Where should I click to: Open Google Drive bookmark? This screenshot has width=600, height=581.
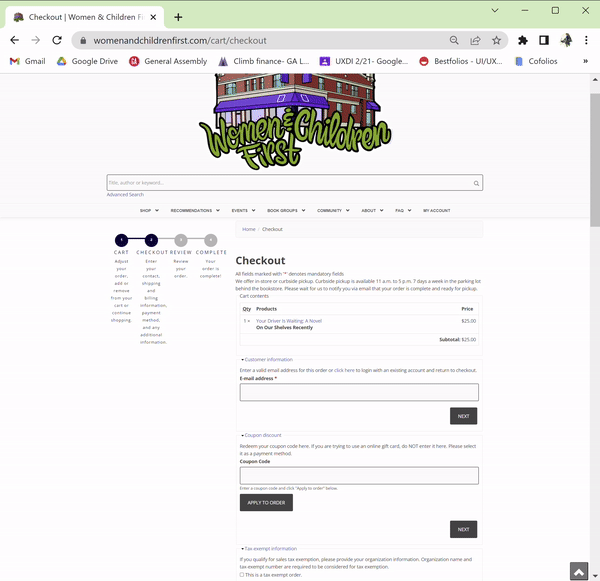point(87,61)
